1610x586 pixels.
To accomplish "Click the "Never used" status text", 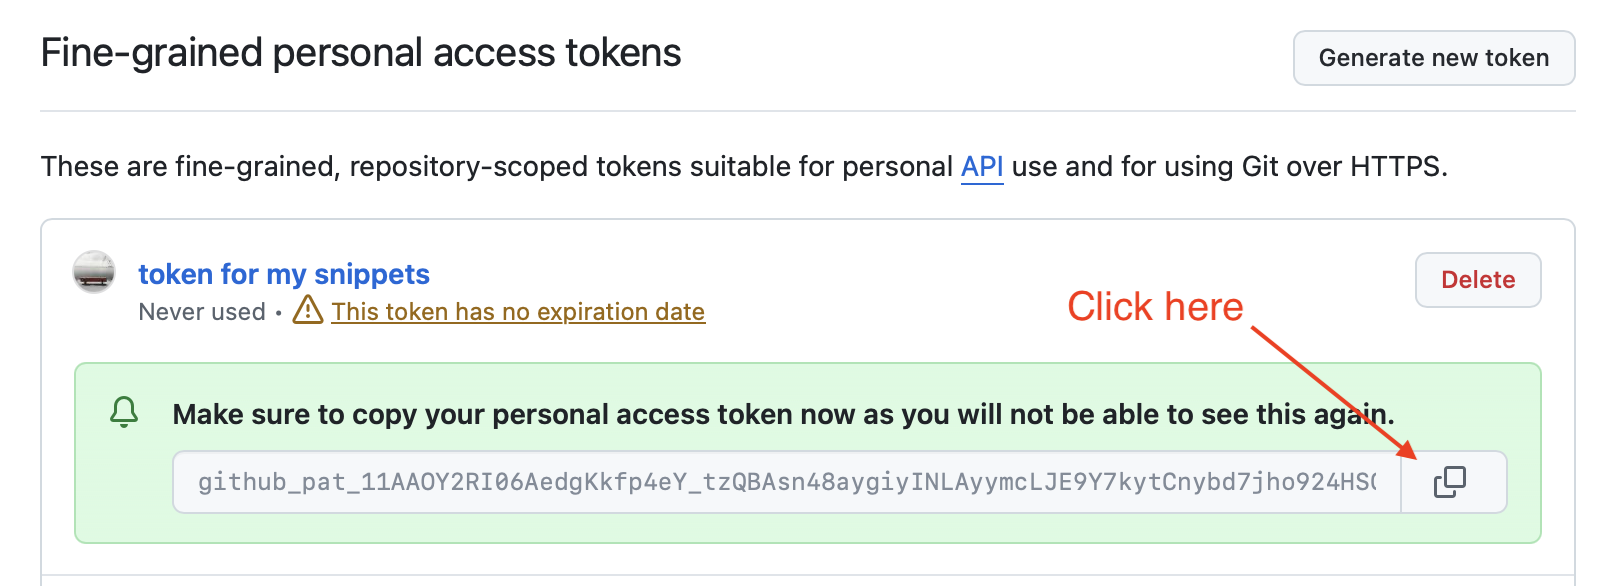I will click(202, 312).
